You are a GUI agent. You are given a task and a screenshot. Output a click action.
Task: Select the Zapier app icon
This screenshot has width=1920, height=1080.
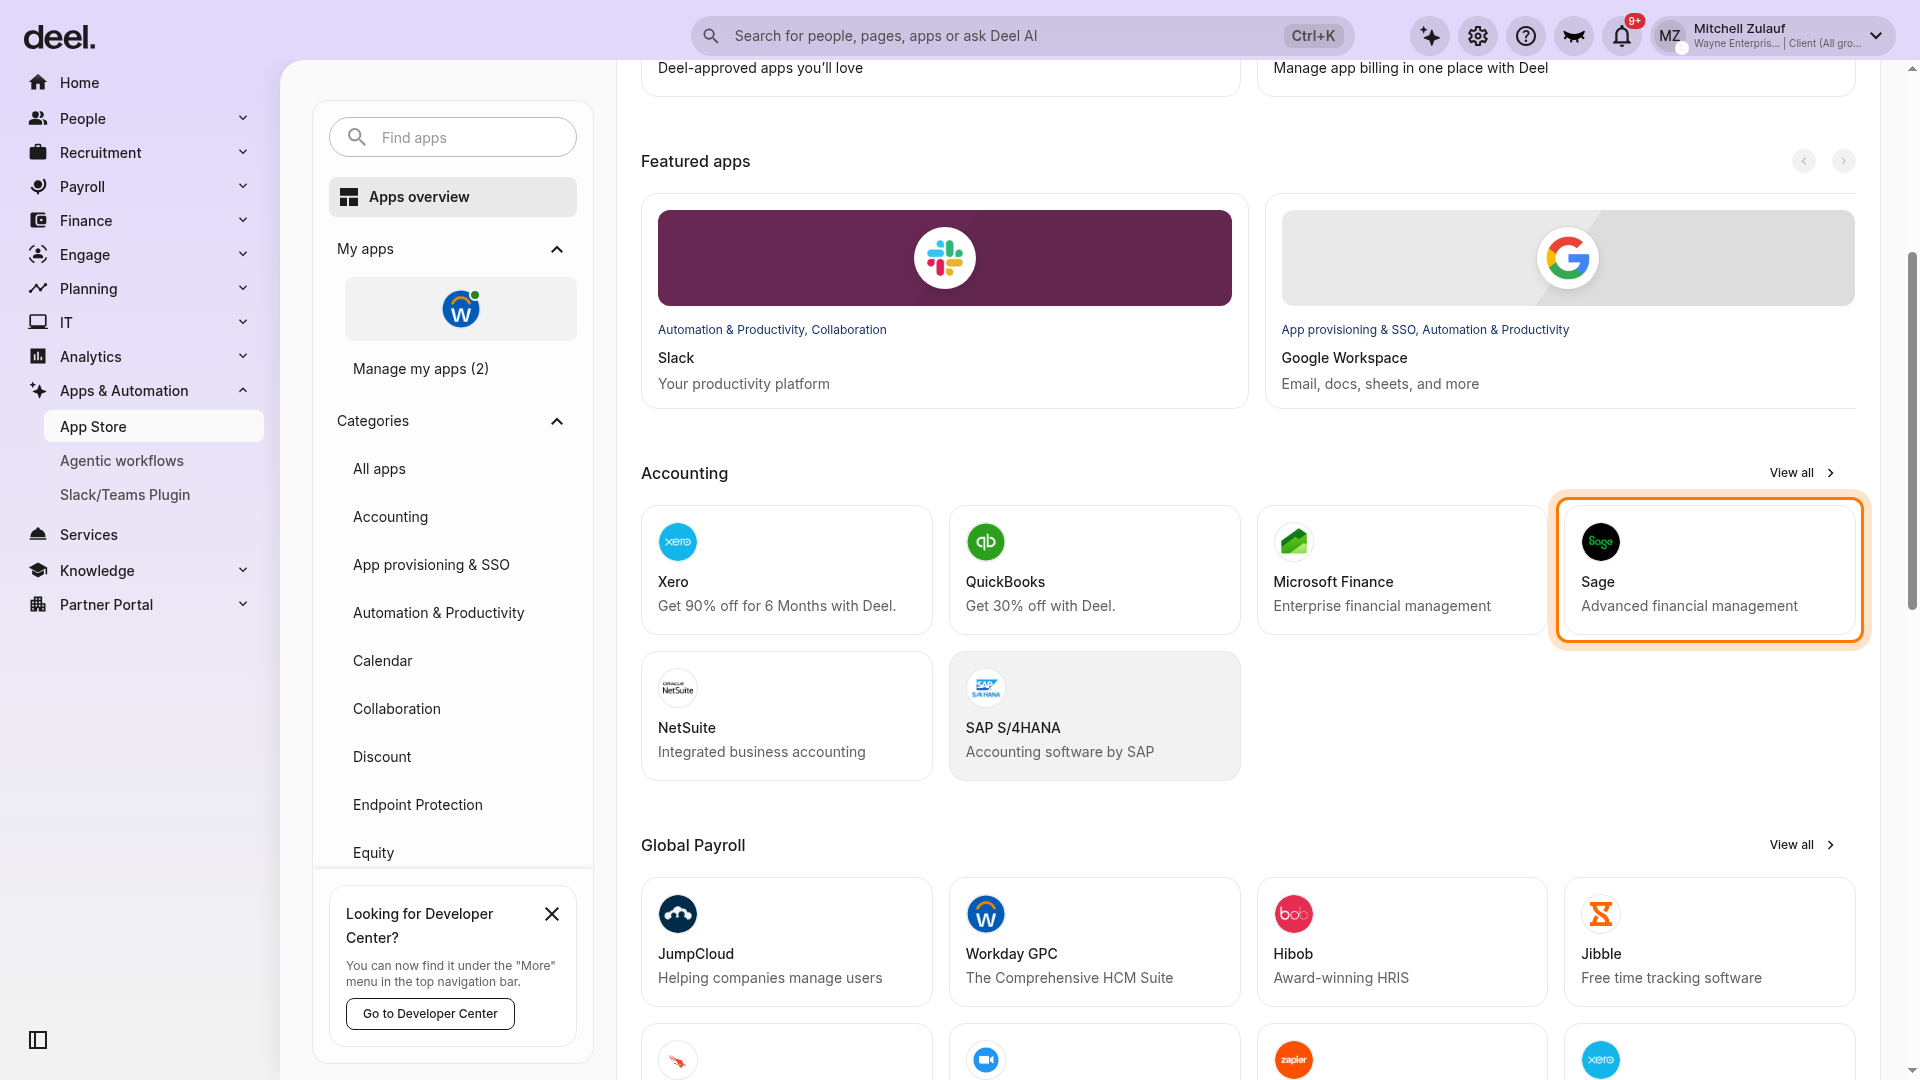[1294, 1060]
